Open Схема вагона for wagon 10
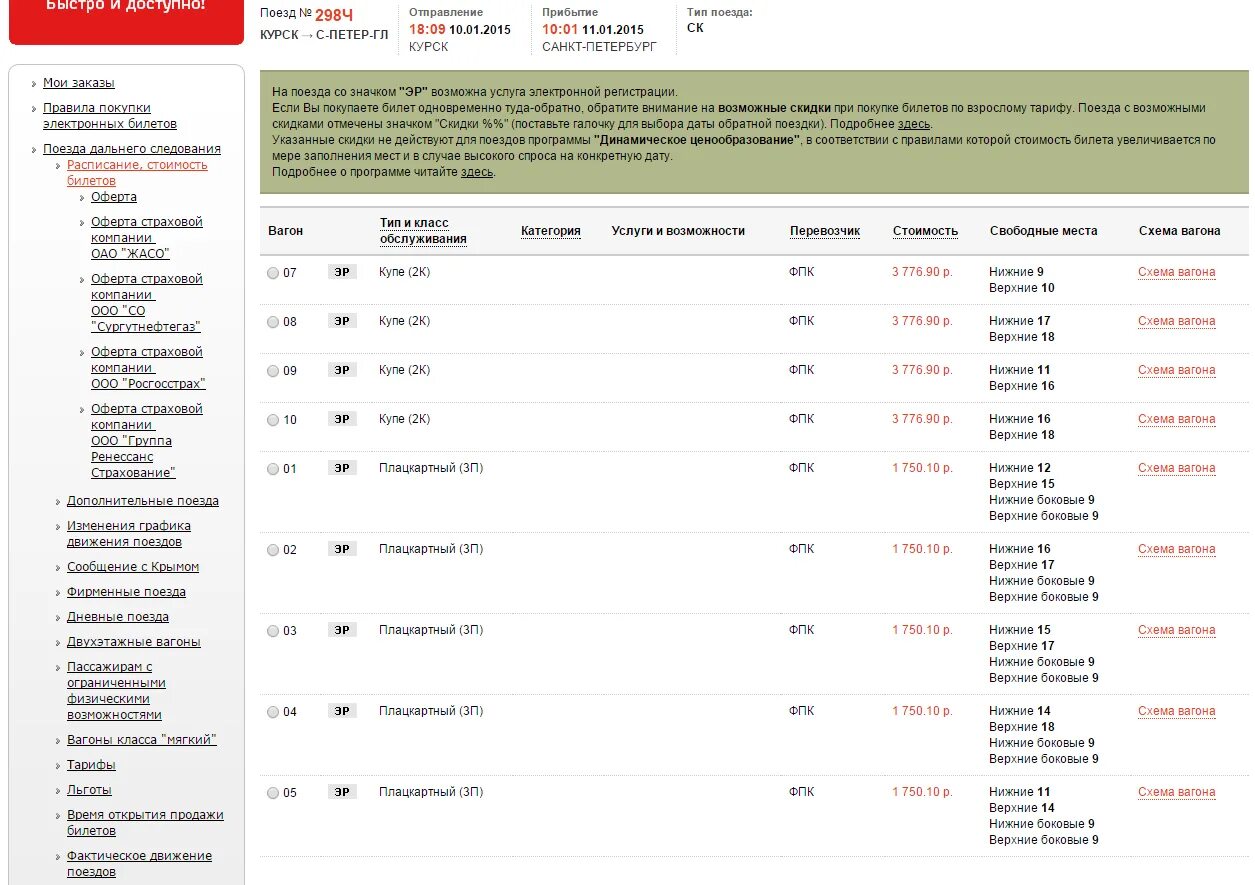This screenshot has width=1255, height=885. click(x=1177, y=419)
